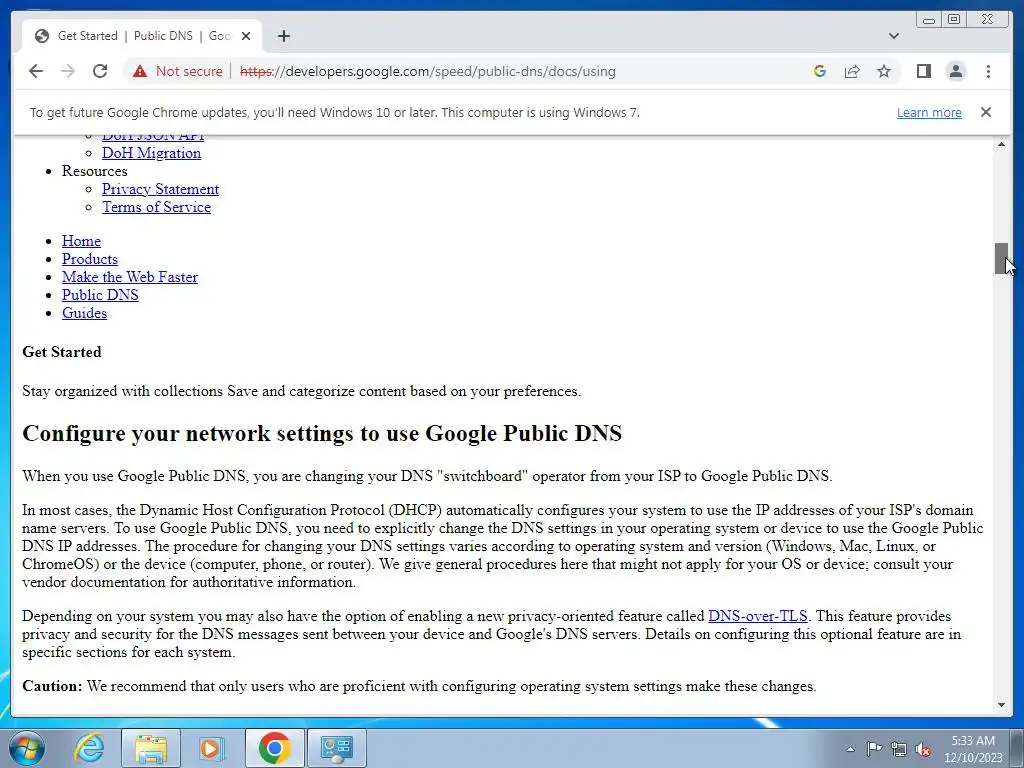This screenshot has width=1024, height=768.
Task: Open the DoH Migration link
Action: tap(152, 153)
